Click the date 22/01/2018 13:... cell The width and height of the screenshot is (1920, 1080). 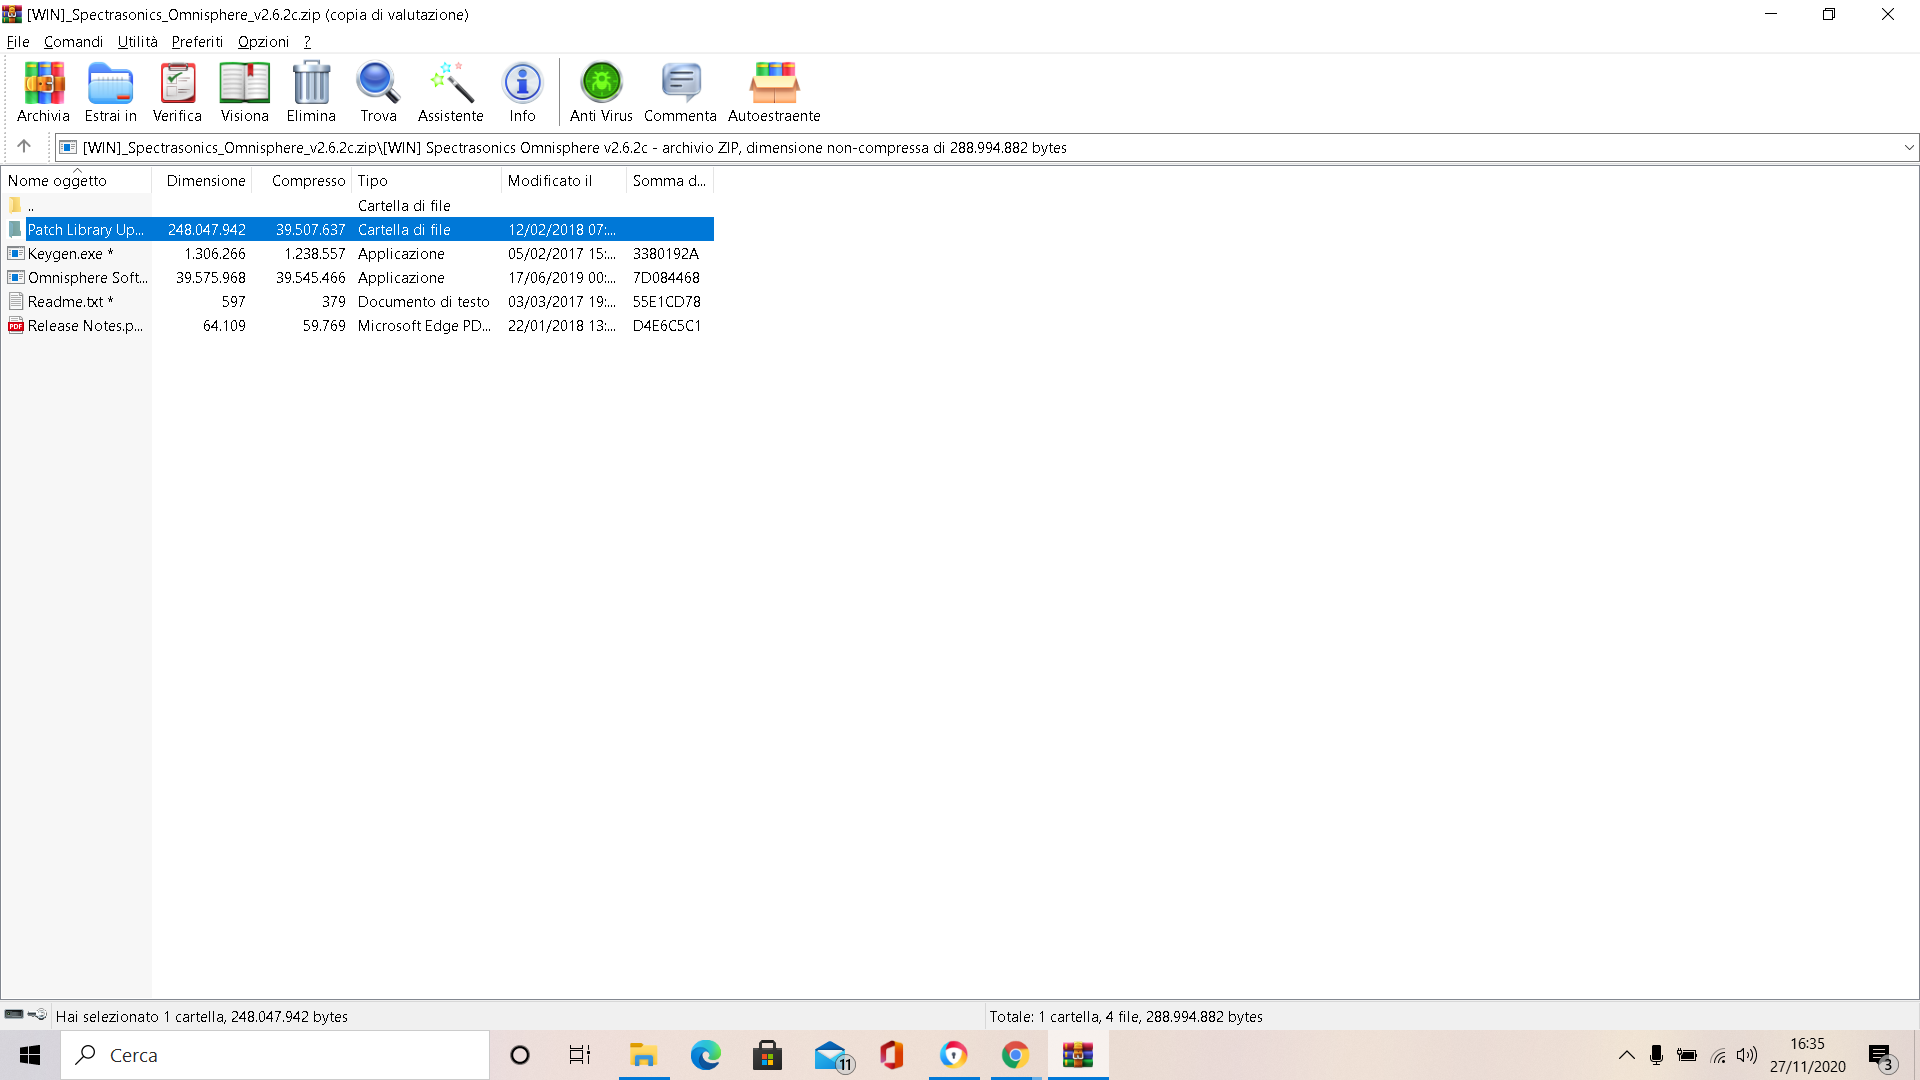tap(561, 325)
